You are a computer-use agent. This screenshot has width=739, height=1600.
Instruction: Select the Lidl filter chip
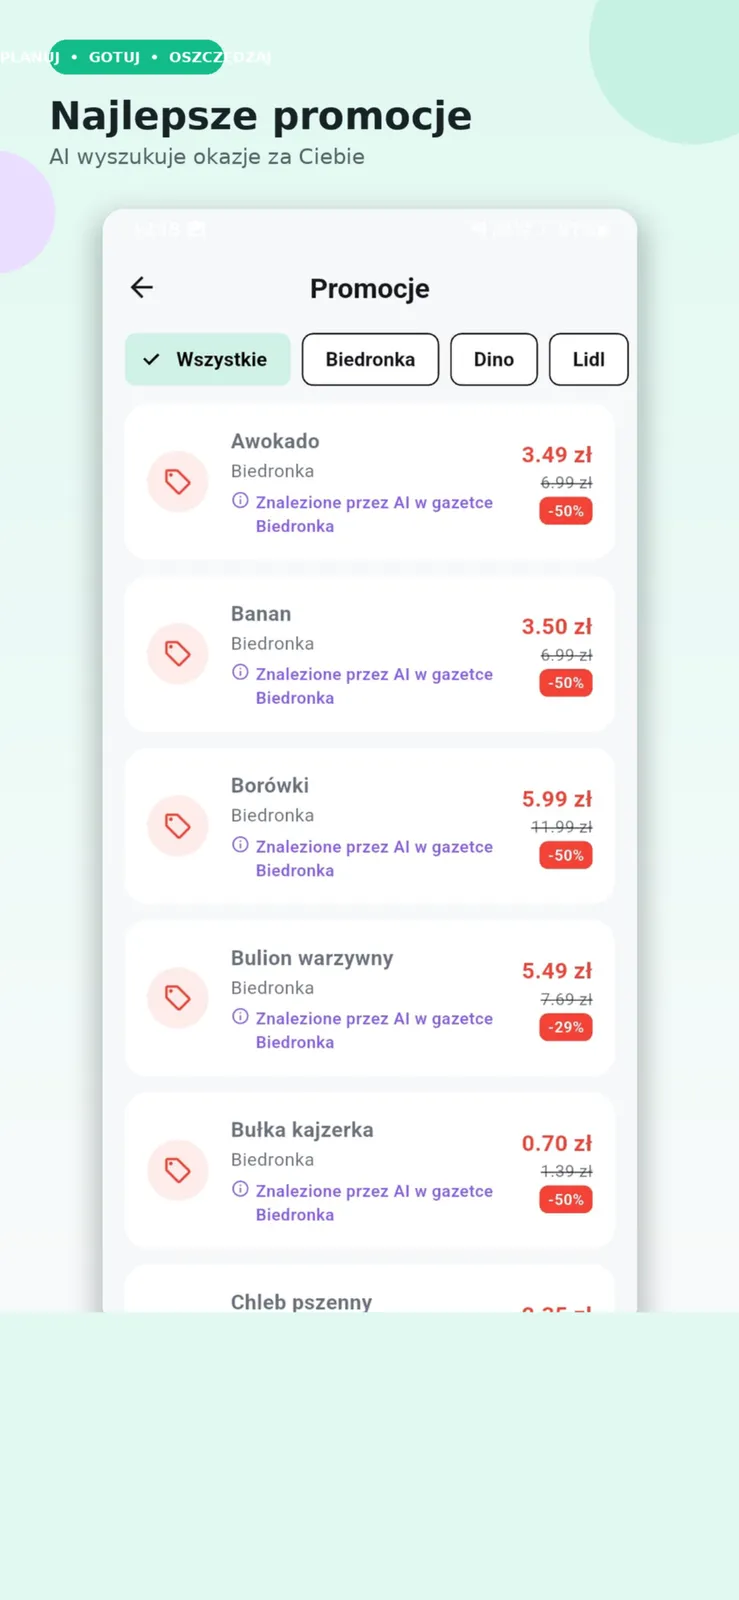click(x=589, y=359)
